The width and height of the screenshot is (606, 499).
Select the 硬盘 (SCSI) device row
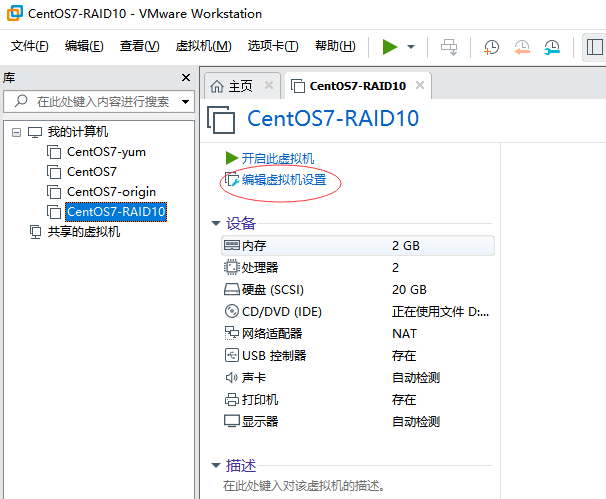(x=357, y=290)
